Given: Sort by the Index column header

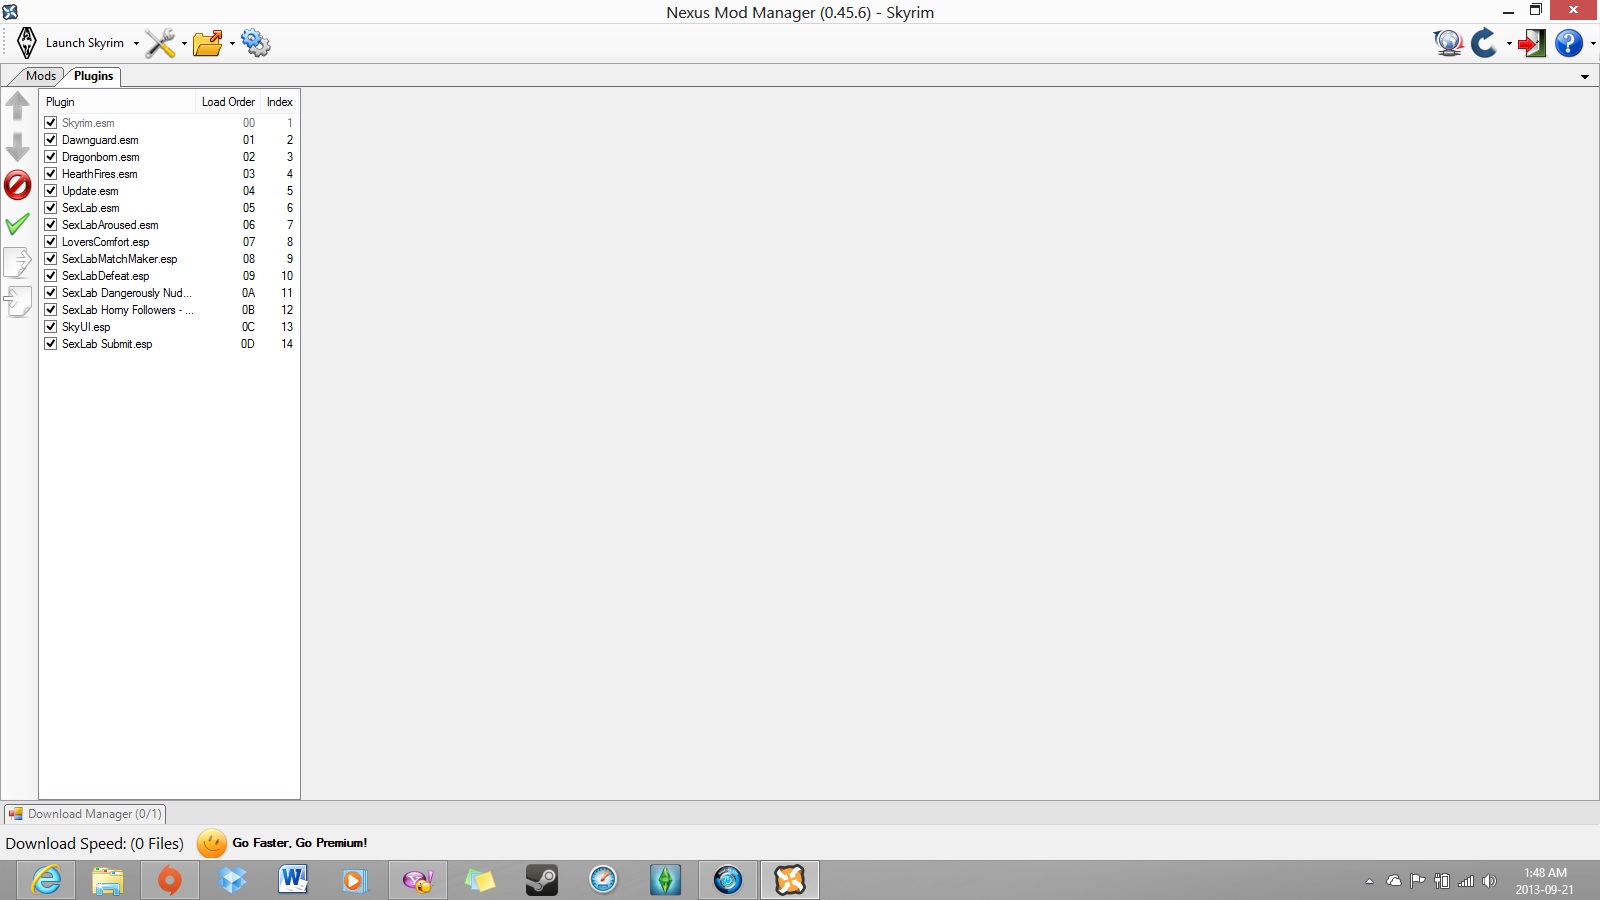Looking at the screenshot, I should [280, 102].
